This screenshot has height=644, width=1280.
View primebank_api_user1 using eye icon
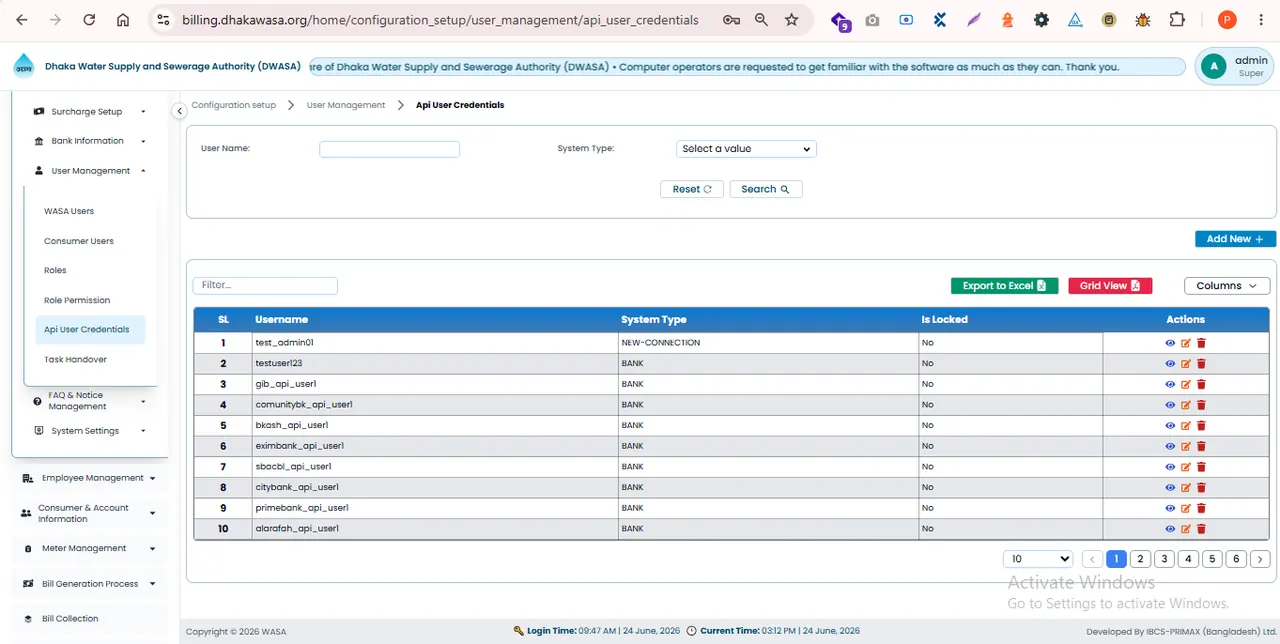(1170, 508)
